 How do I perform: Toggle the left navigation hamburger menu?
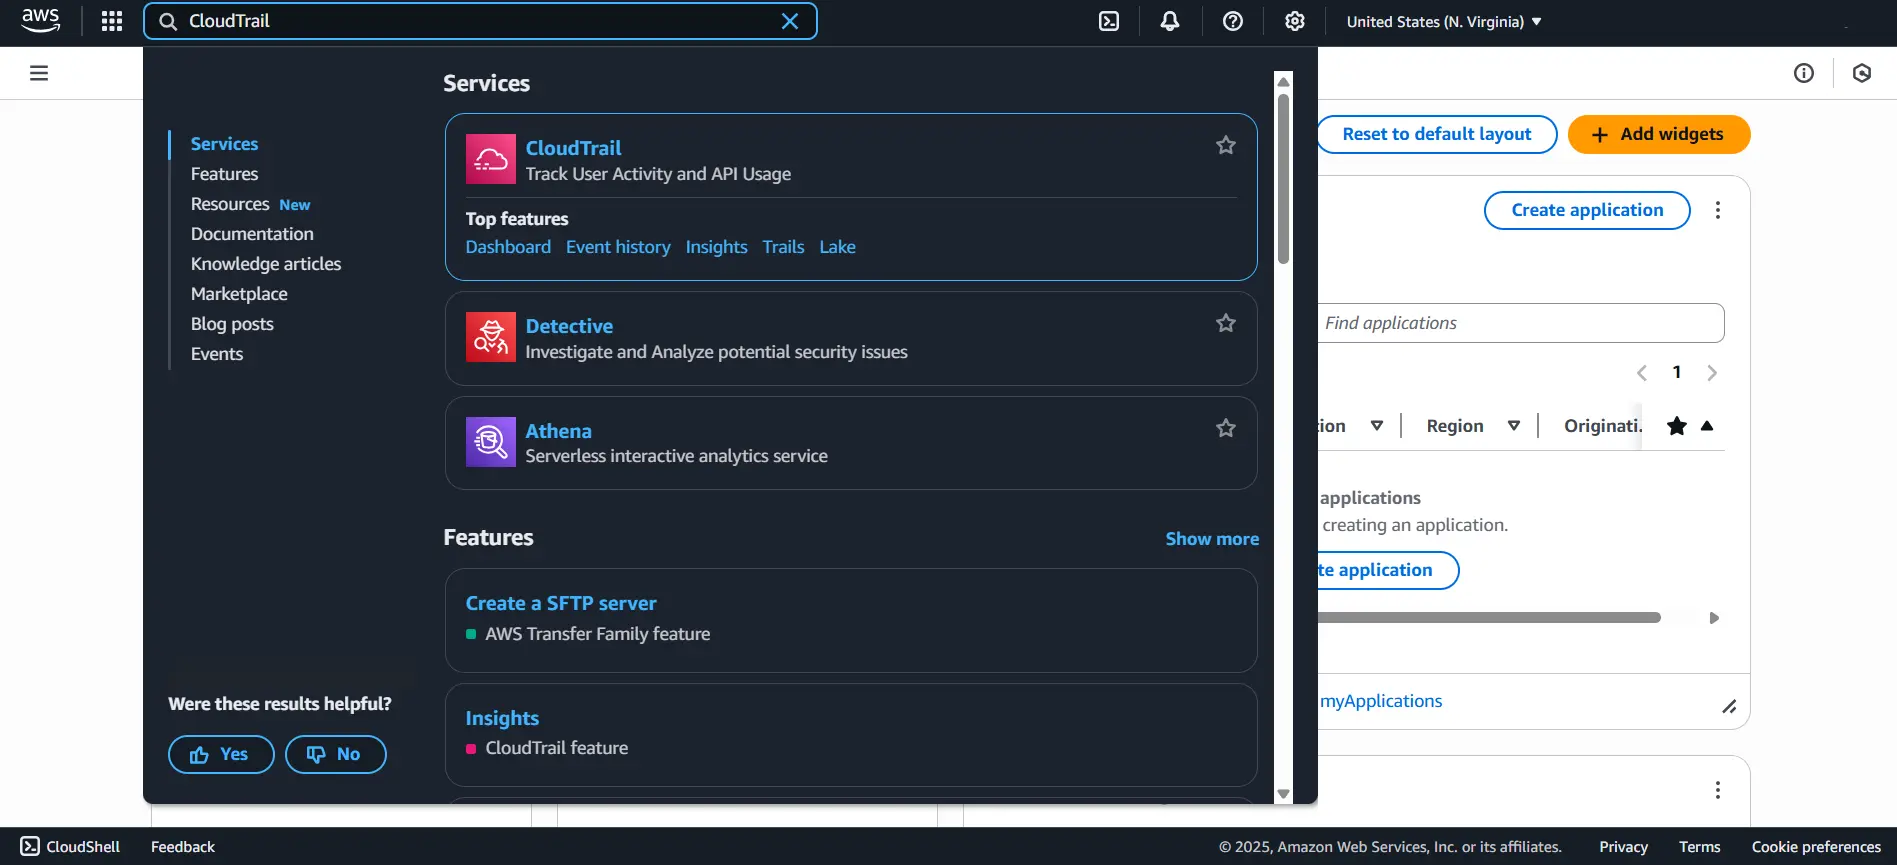pos(39,73)
